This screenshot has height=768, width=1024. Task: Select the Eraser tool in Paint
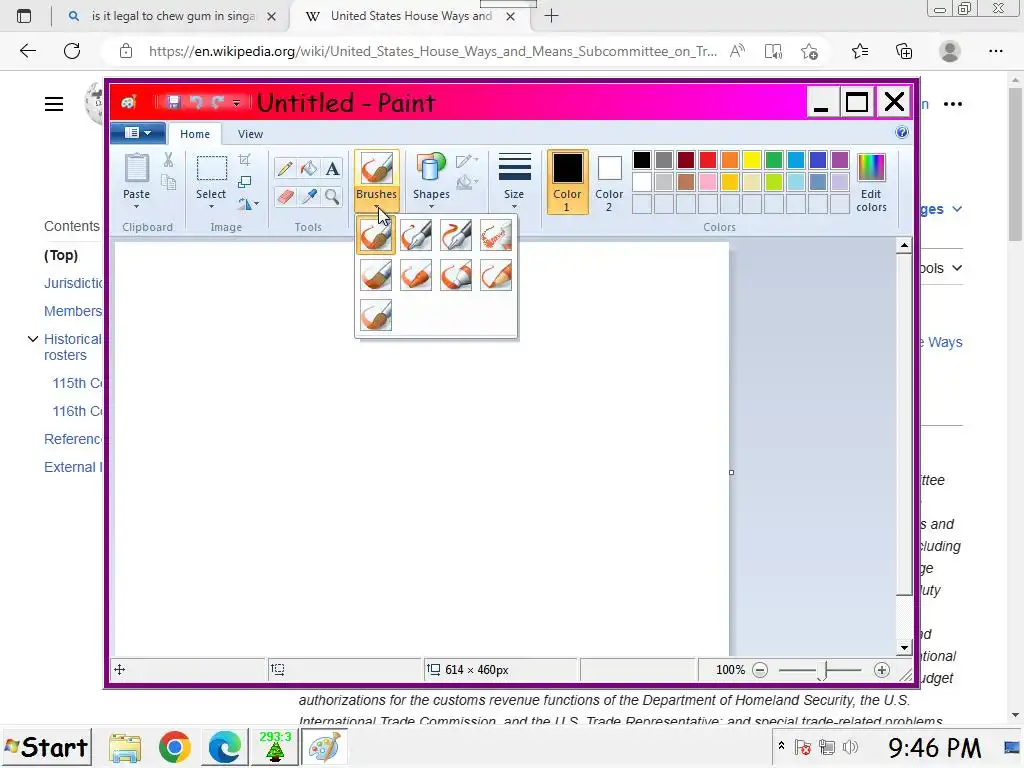click(285, 196)
